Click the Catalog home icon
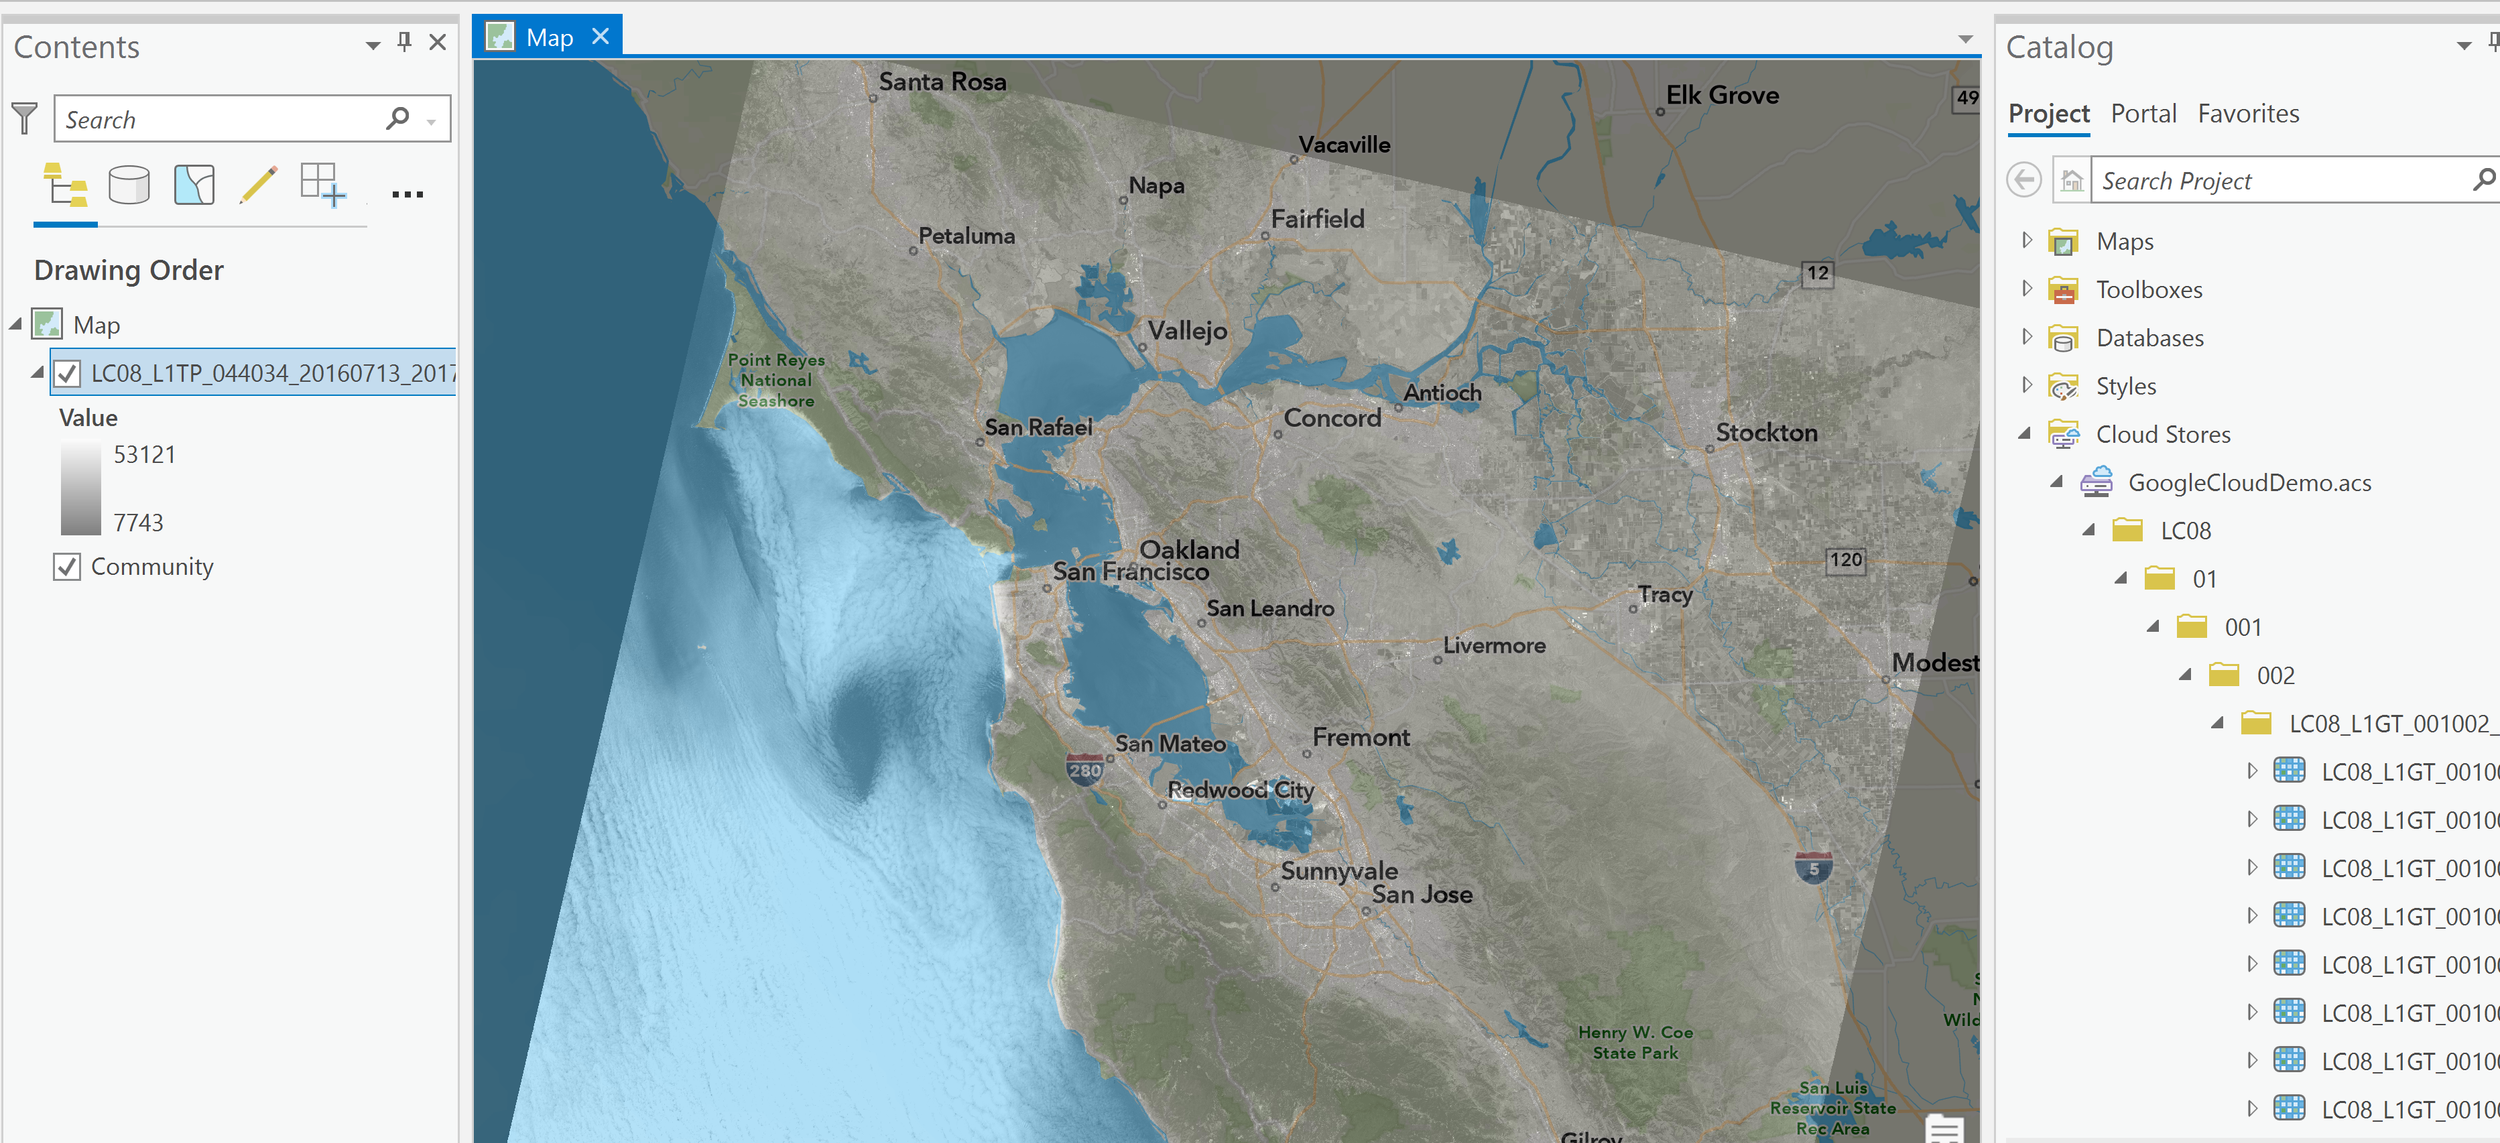 (2071, 181)
